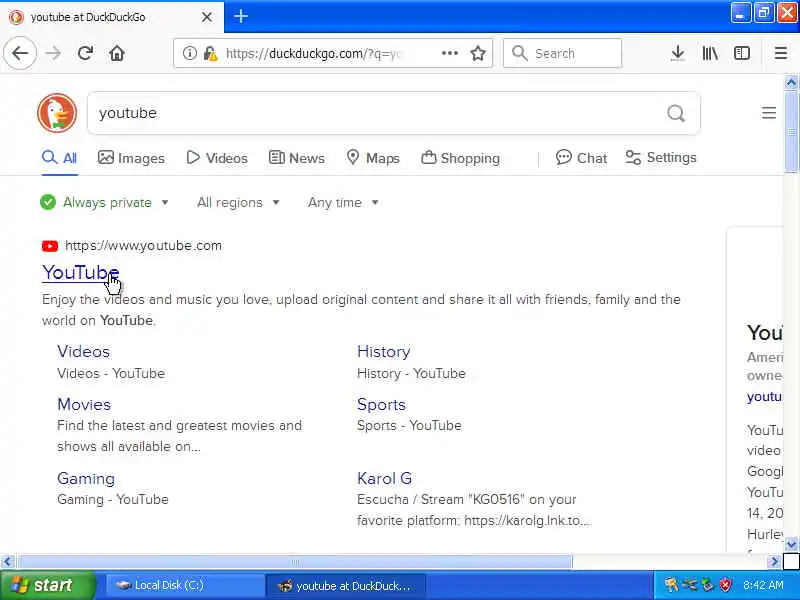The height and width of the screenshot is (600, 800).
Task: Bookmark this page with the star
Action: pos(478,53)
